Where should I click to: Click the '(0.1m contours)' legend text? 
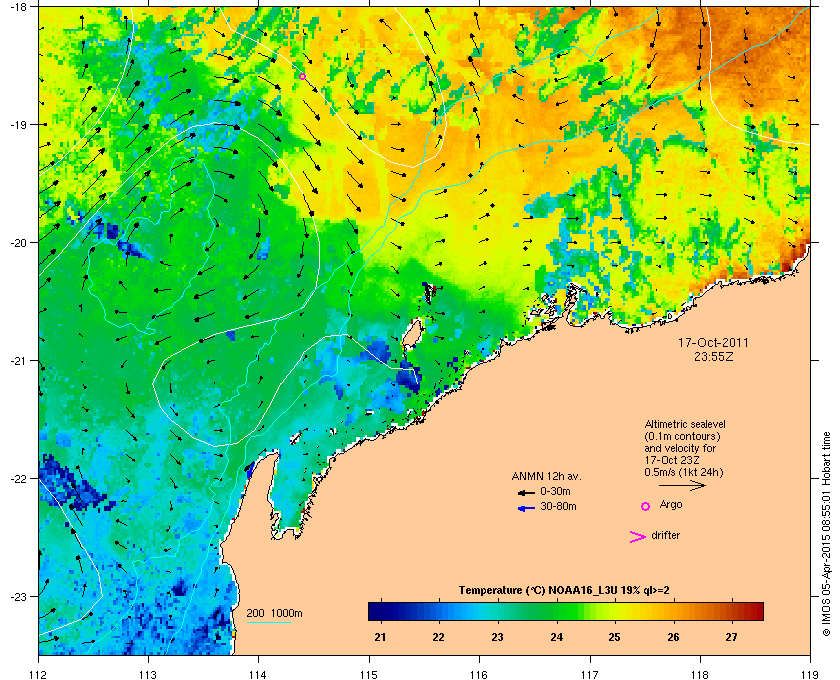pos(682,436)
